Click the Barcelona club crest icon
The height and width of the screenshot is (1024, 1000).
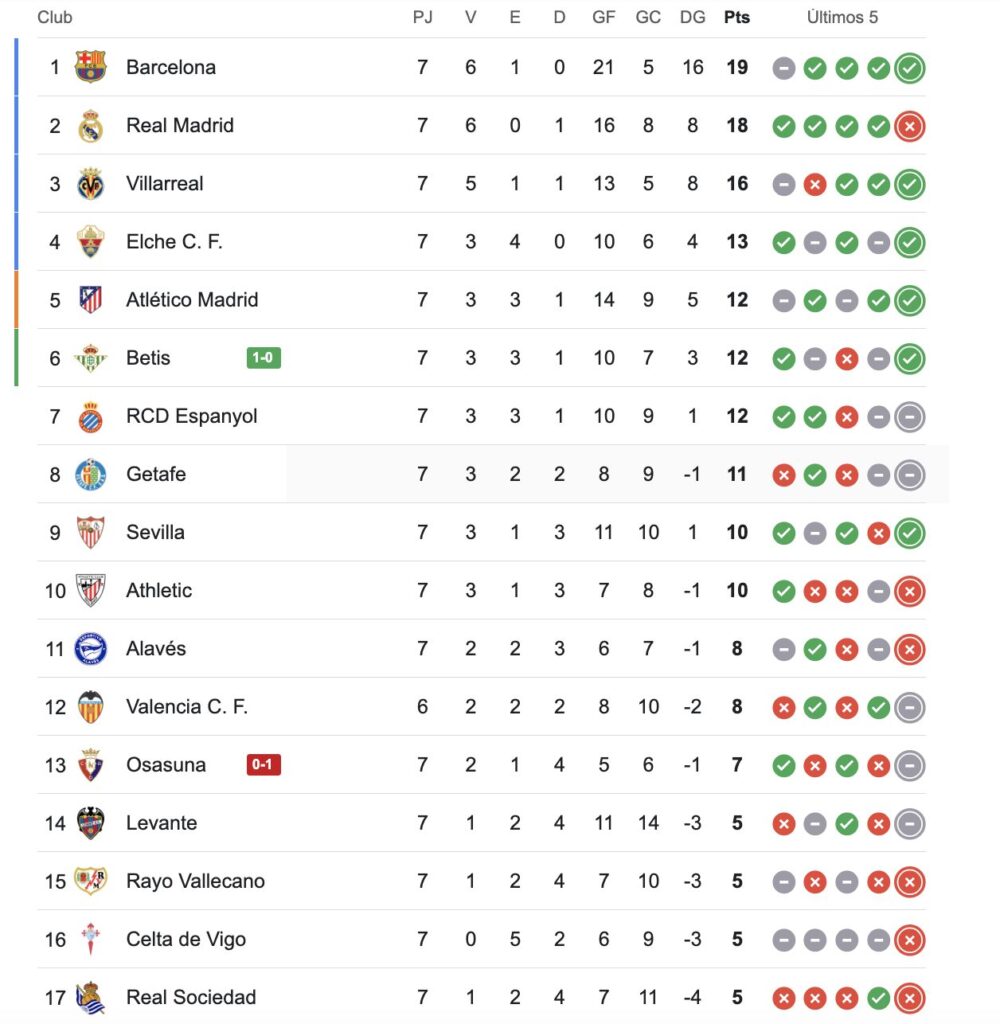tap(90, 67)
